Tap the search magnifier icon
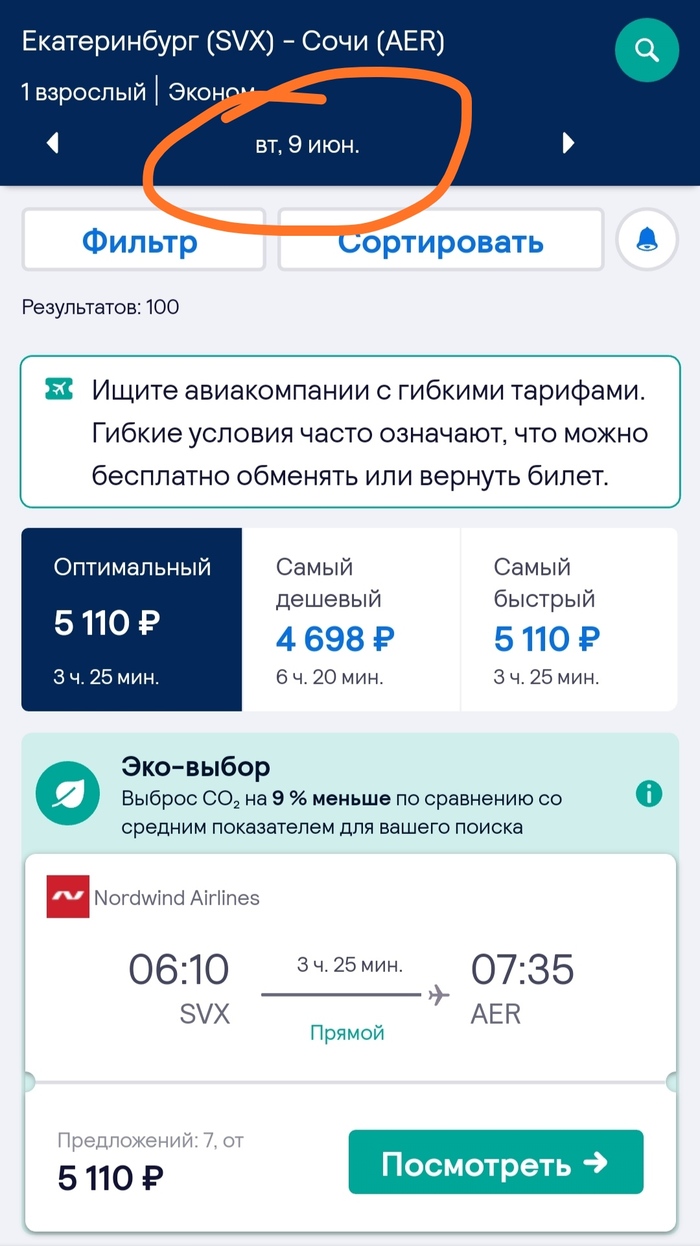 pos(647,49)
